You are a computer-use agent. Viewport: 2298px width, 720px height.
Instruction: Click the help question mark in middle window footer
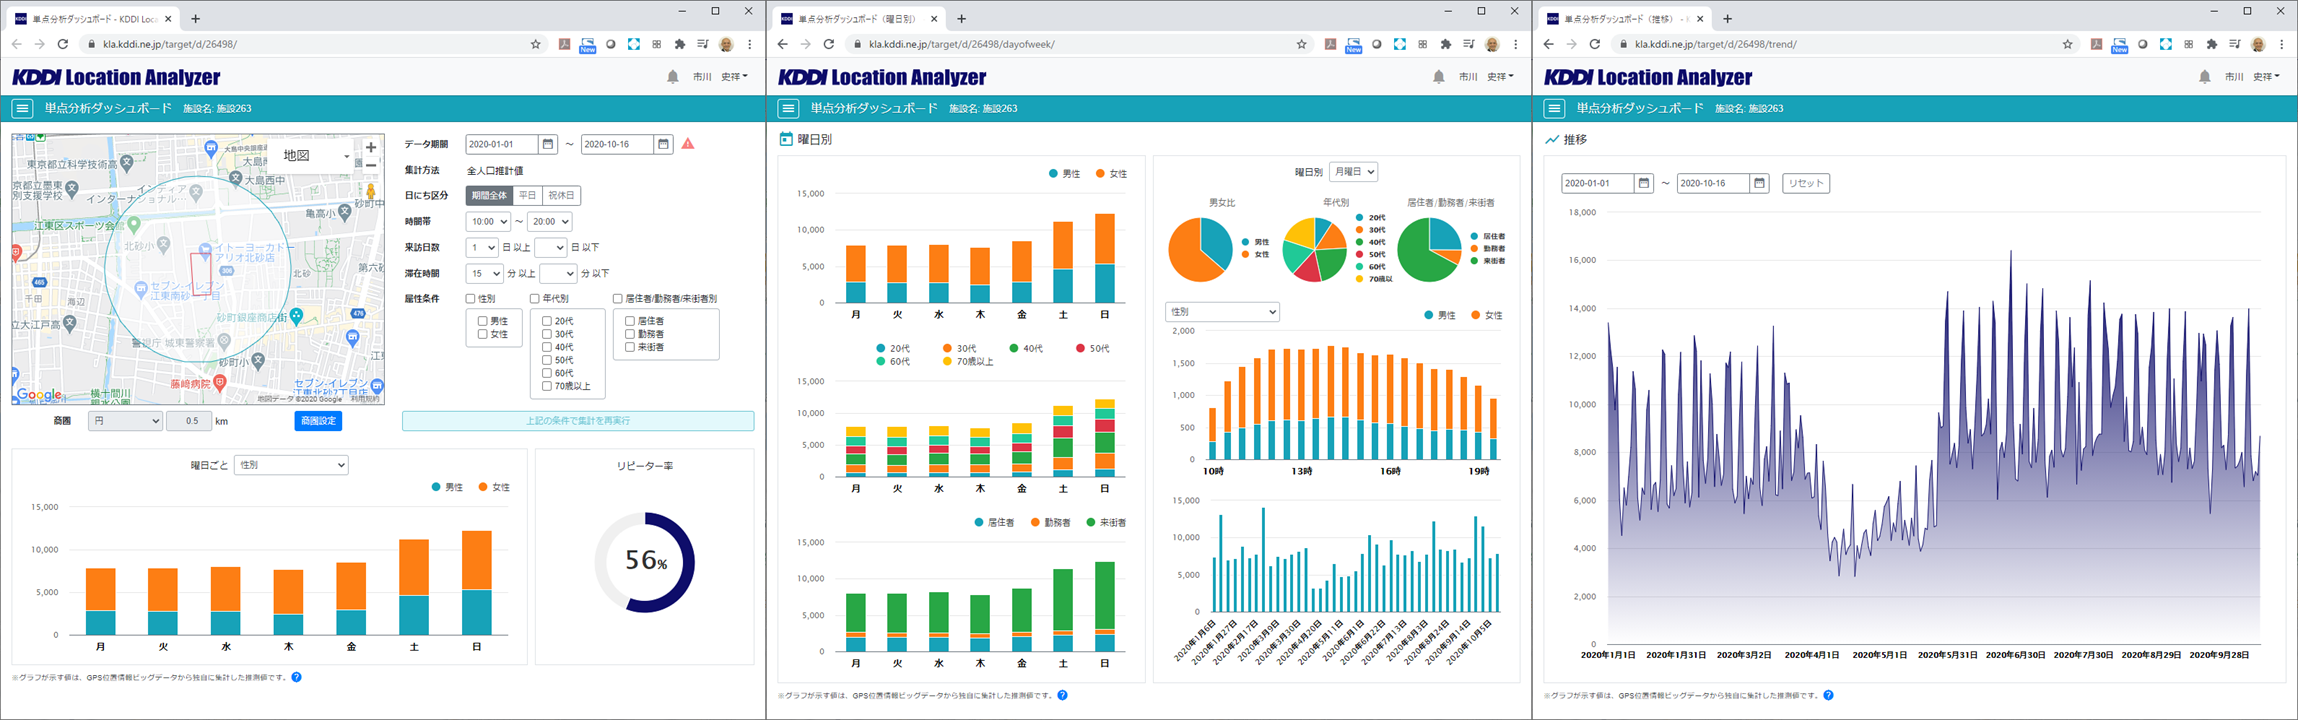tap(1062, 695)
